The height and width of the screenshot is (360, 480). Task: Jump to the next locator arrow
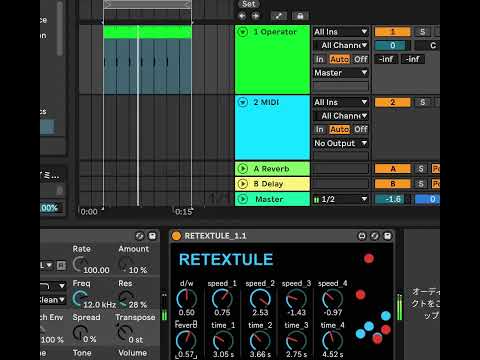pos(256,16)
